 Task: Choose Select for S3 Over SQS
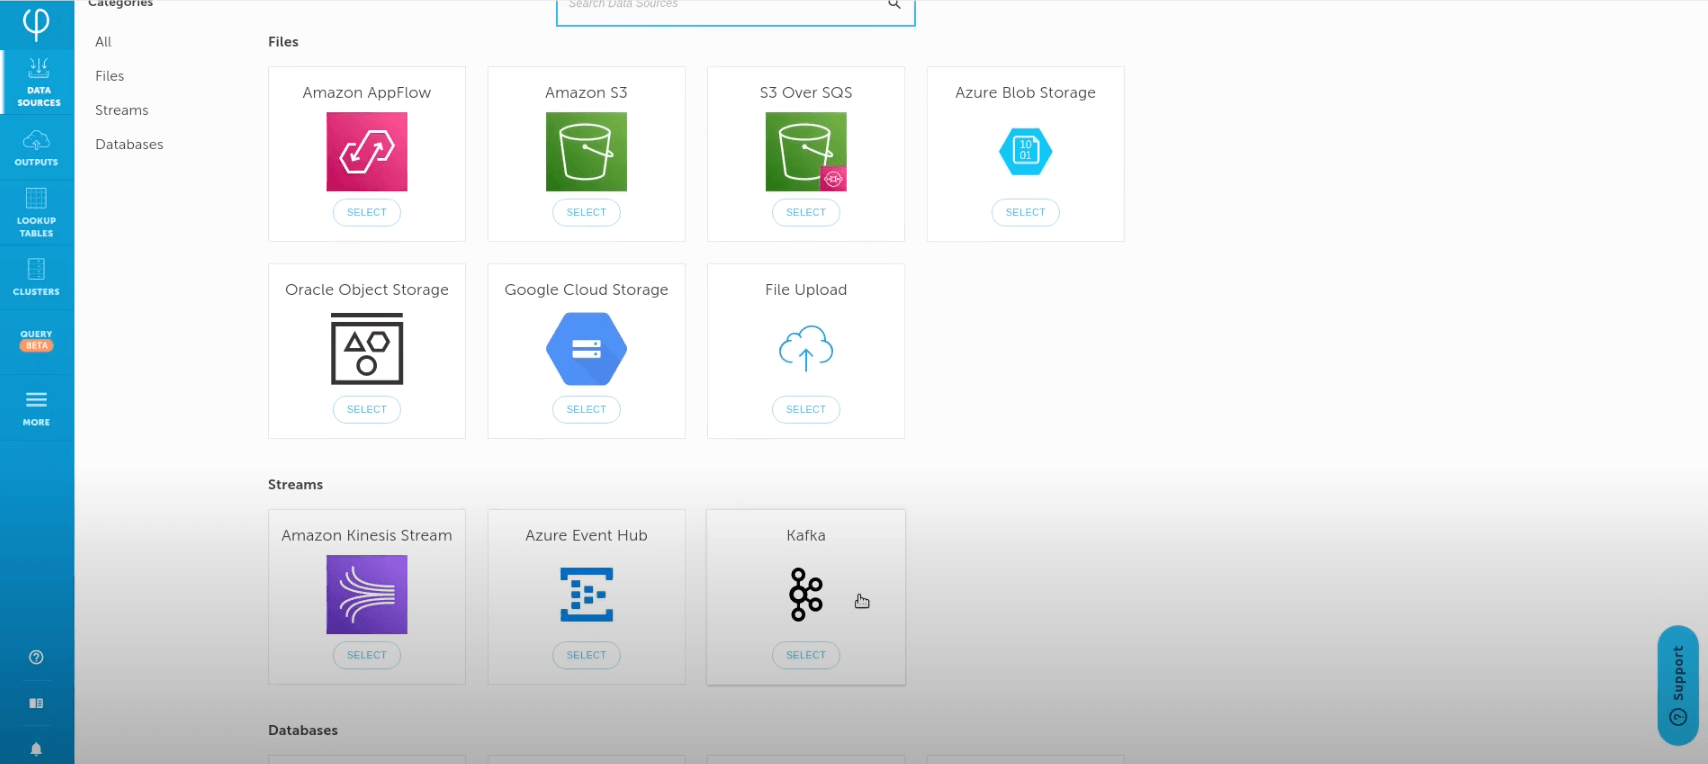pyautogui.click(x=806, y=212)
